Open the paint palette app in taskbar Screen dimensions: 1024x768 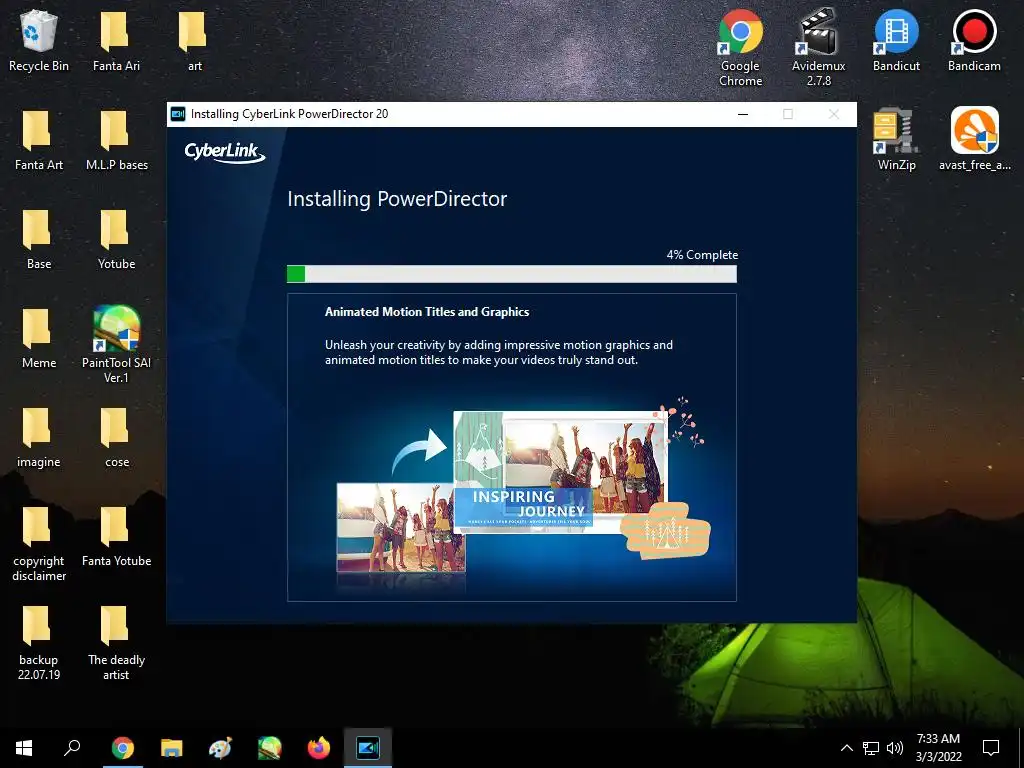point(220,748)
